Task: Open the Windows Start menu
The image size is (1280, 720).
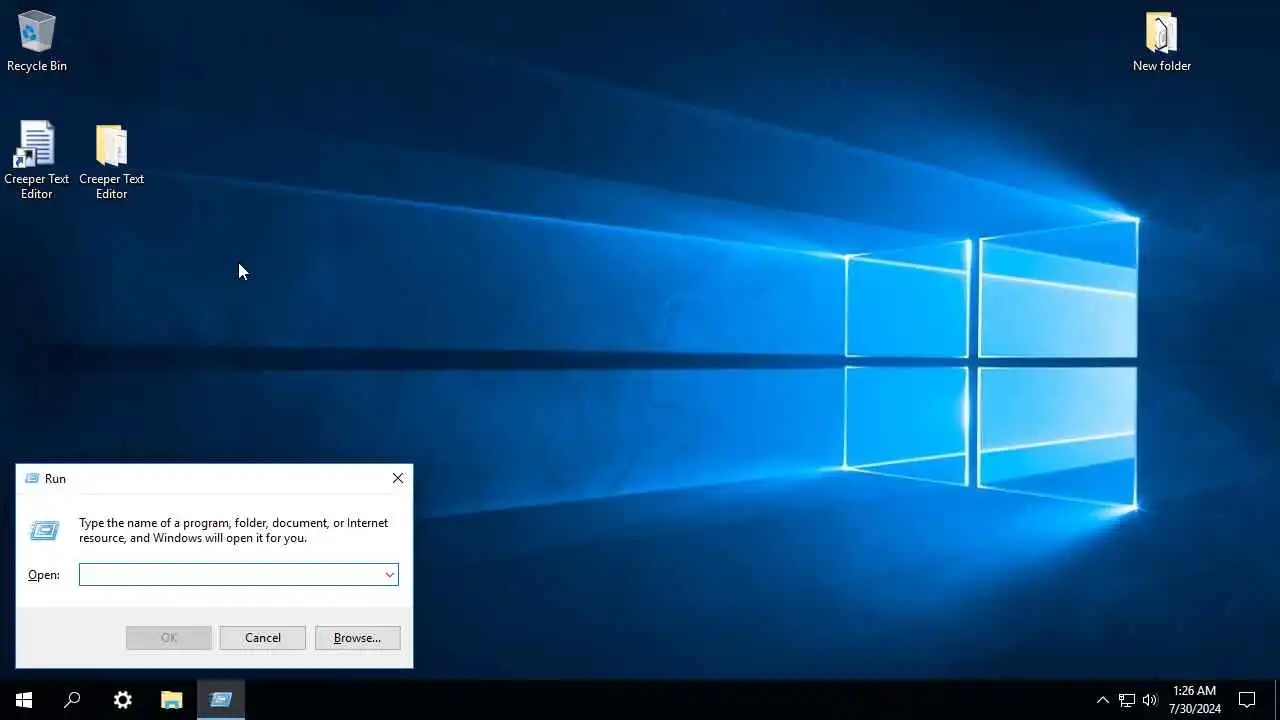Action: [x=24, y=700]
